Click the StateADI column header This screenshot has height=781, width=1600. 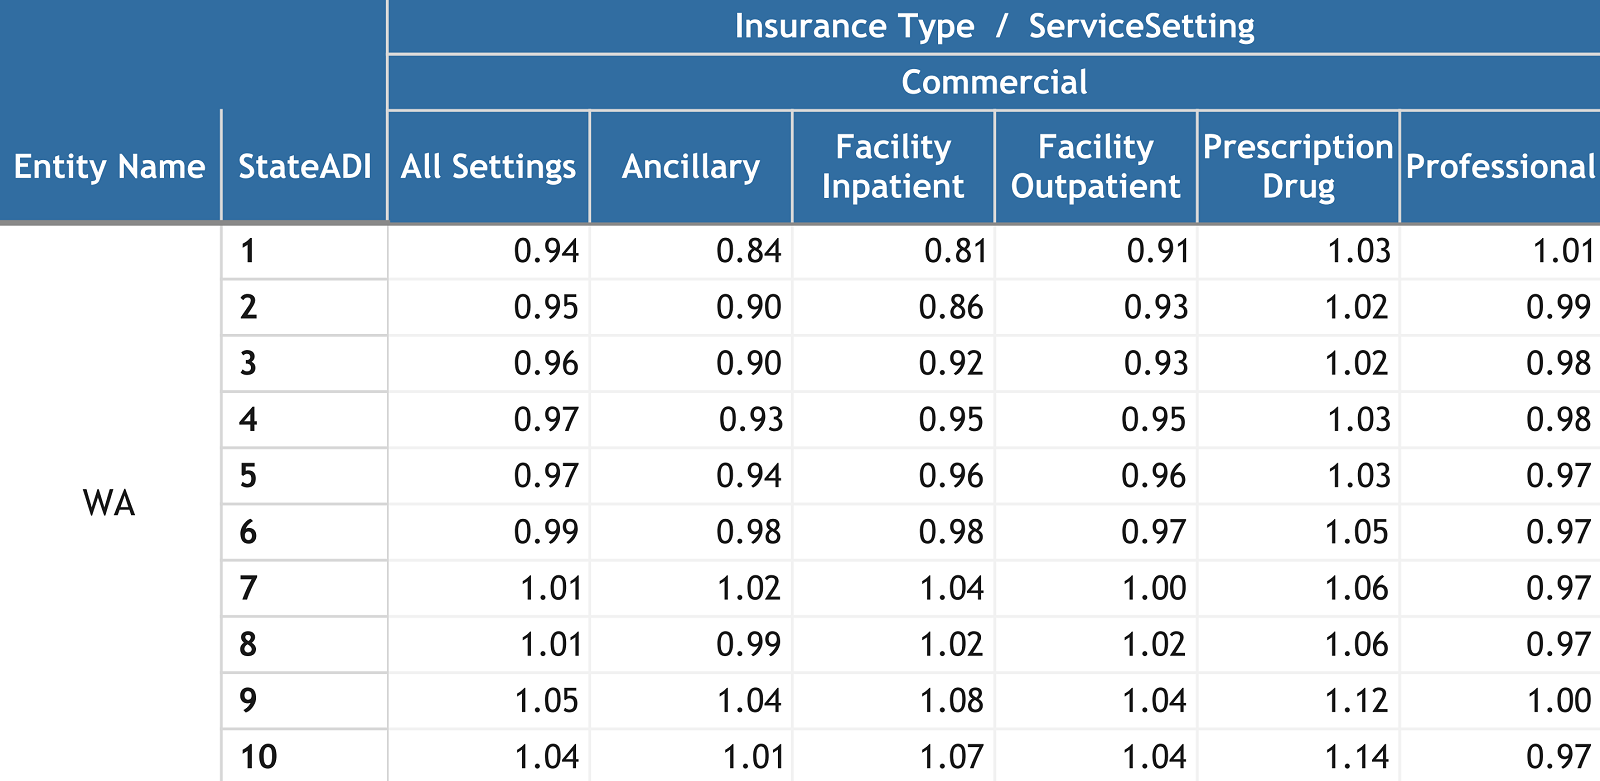tap(304, 166)
